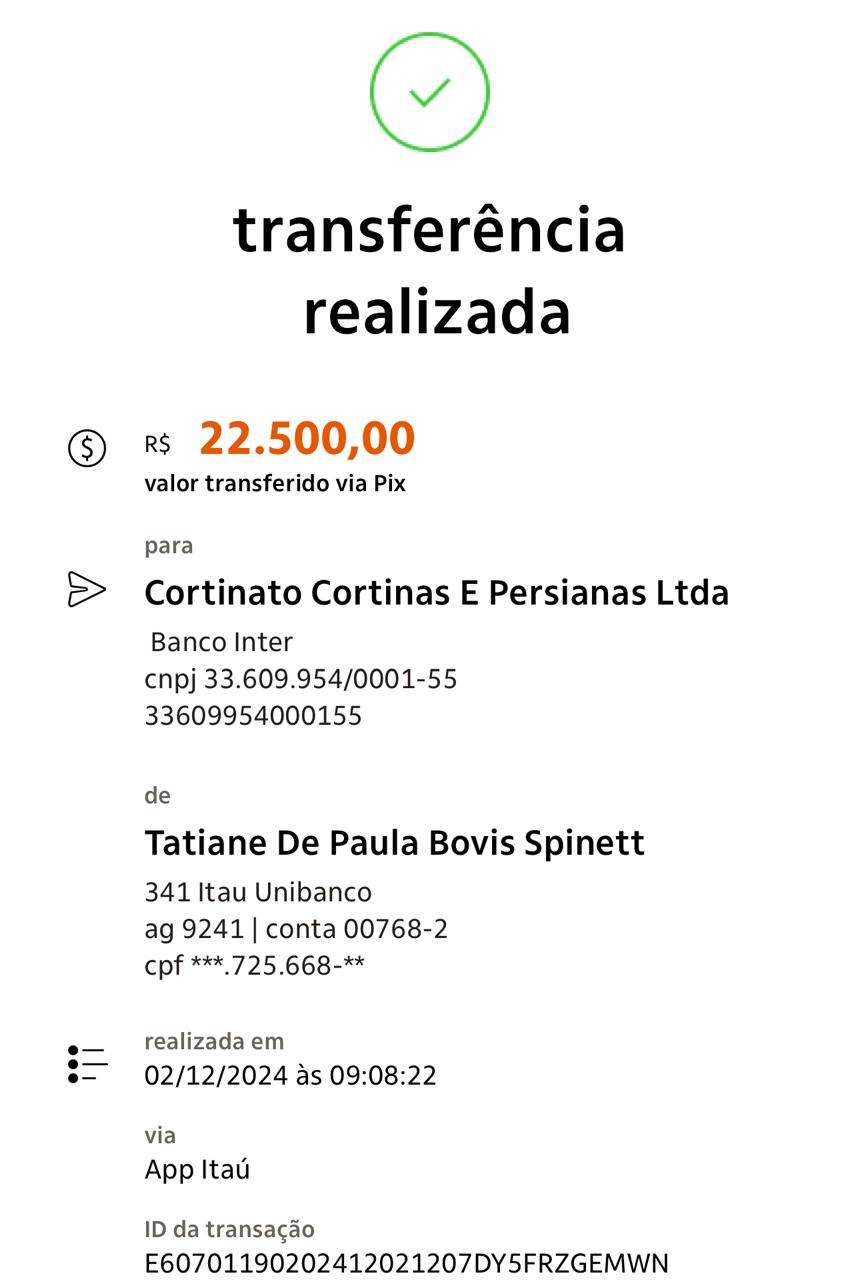Click the 341 Itau Unibanco line
The width and height of the screenshot is (860, 1280).
(x=258, y=892)
